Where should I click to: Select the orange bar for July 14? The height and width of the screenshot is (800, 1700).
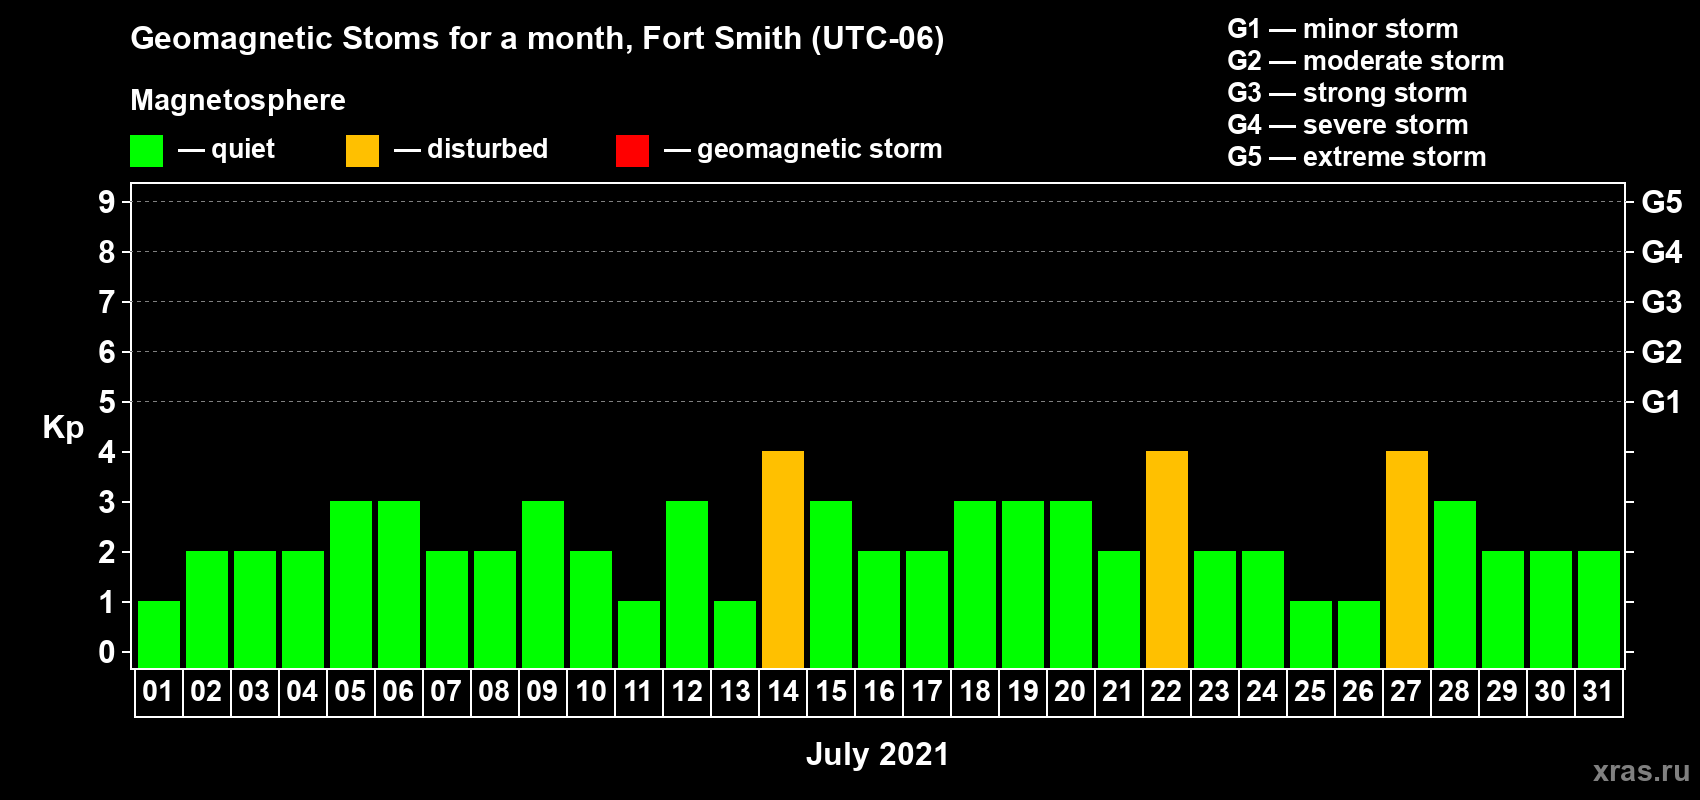pos(783,560)
